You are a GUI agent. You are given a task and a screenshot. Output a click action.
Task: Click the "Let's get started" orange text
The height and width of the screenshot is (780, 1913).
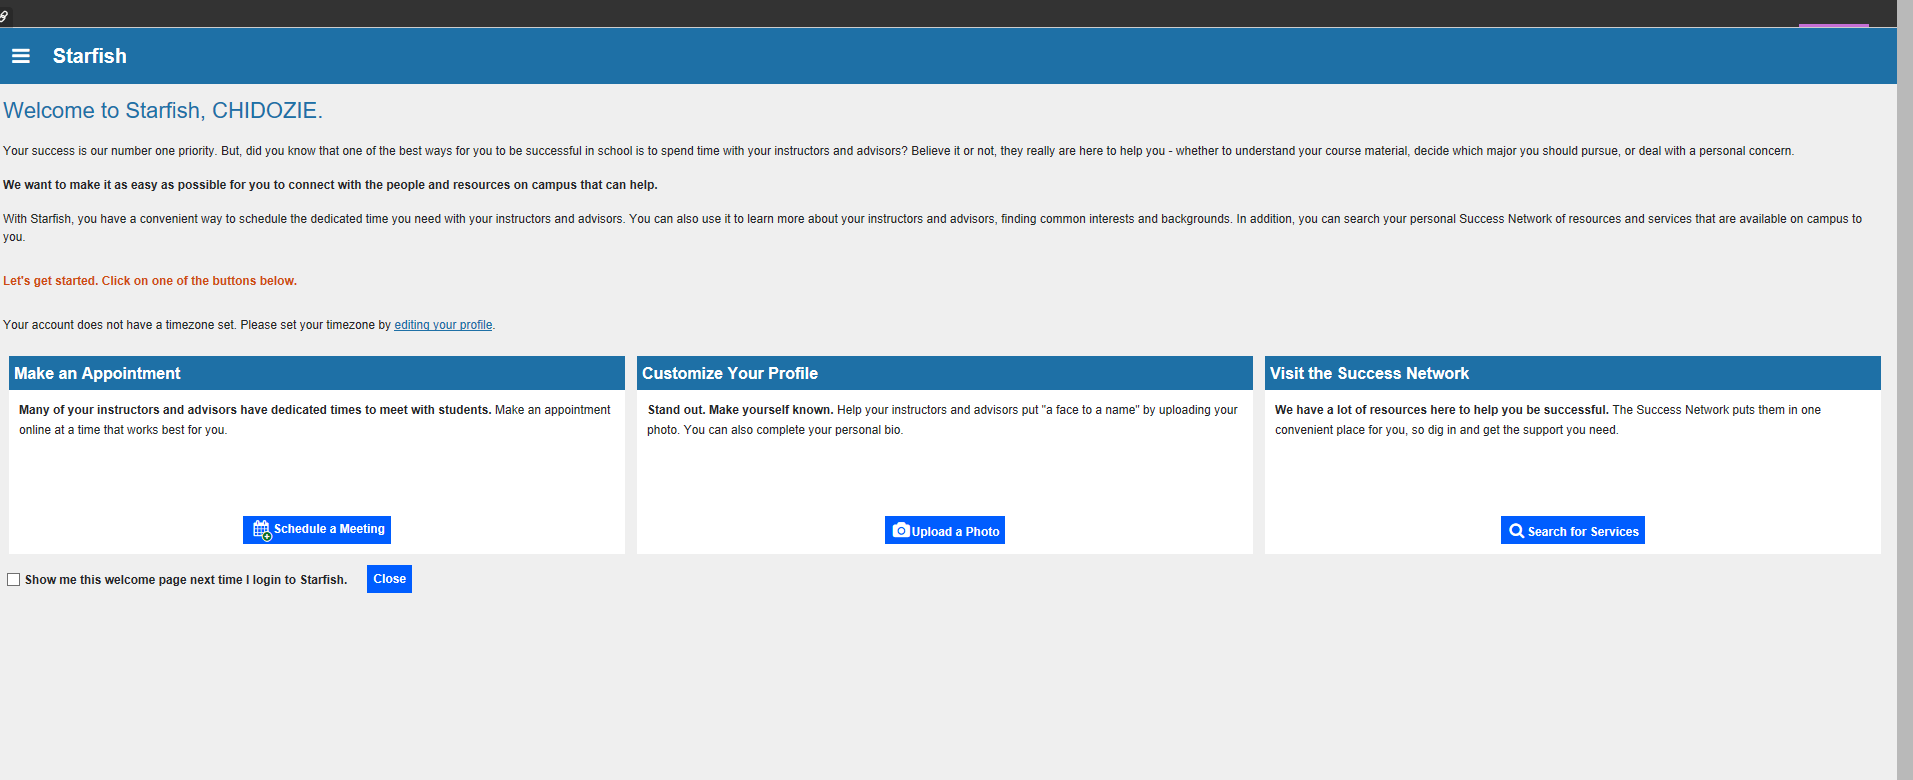point(150,281)
